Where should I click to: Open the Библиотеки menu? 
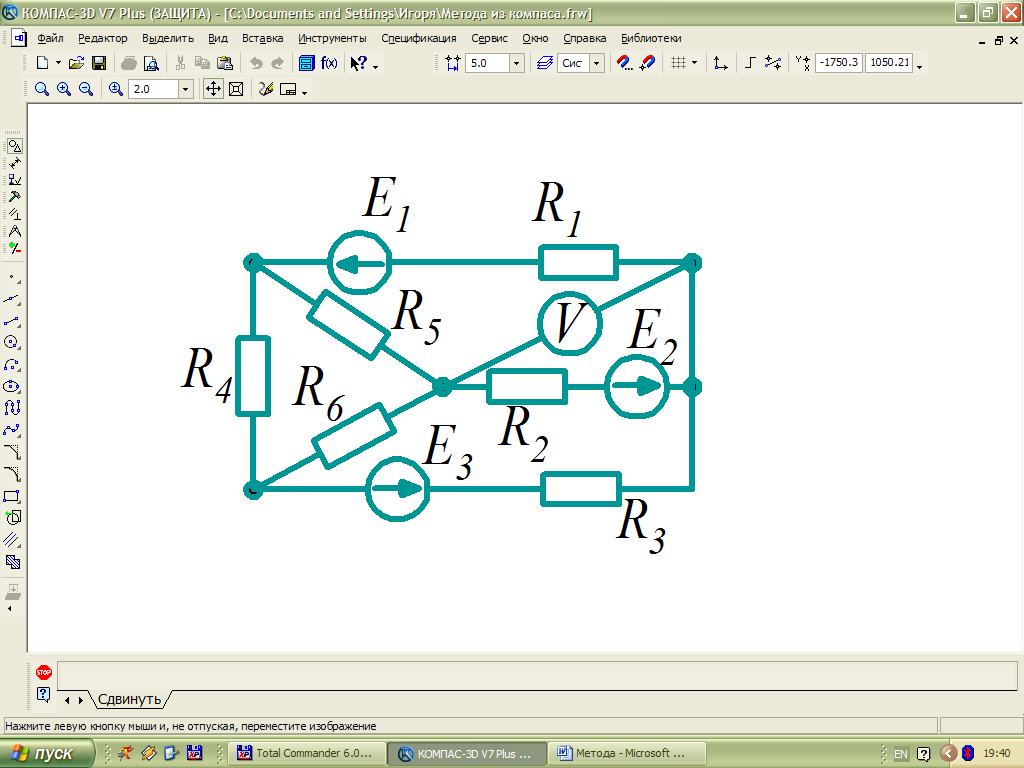[x=651, y=39]
